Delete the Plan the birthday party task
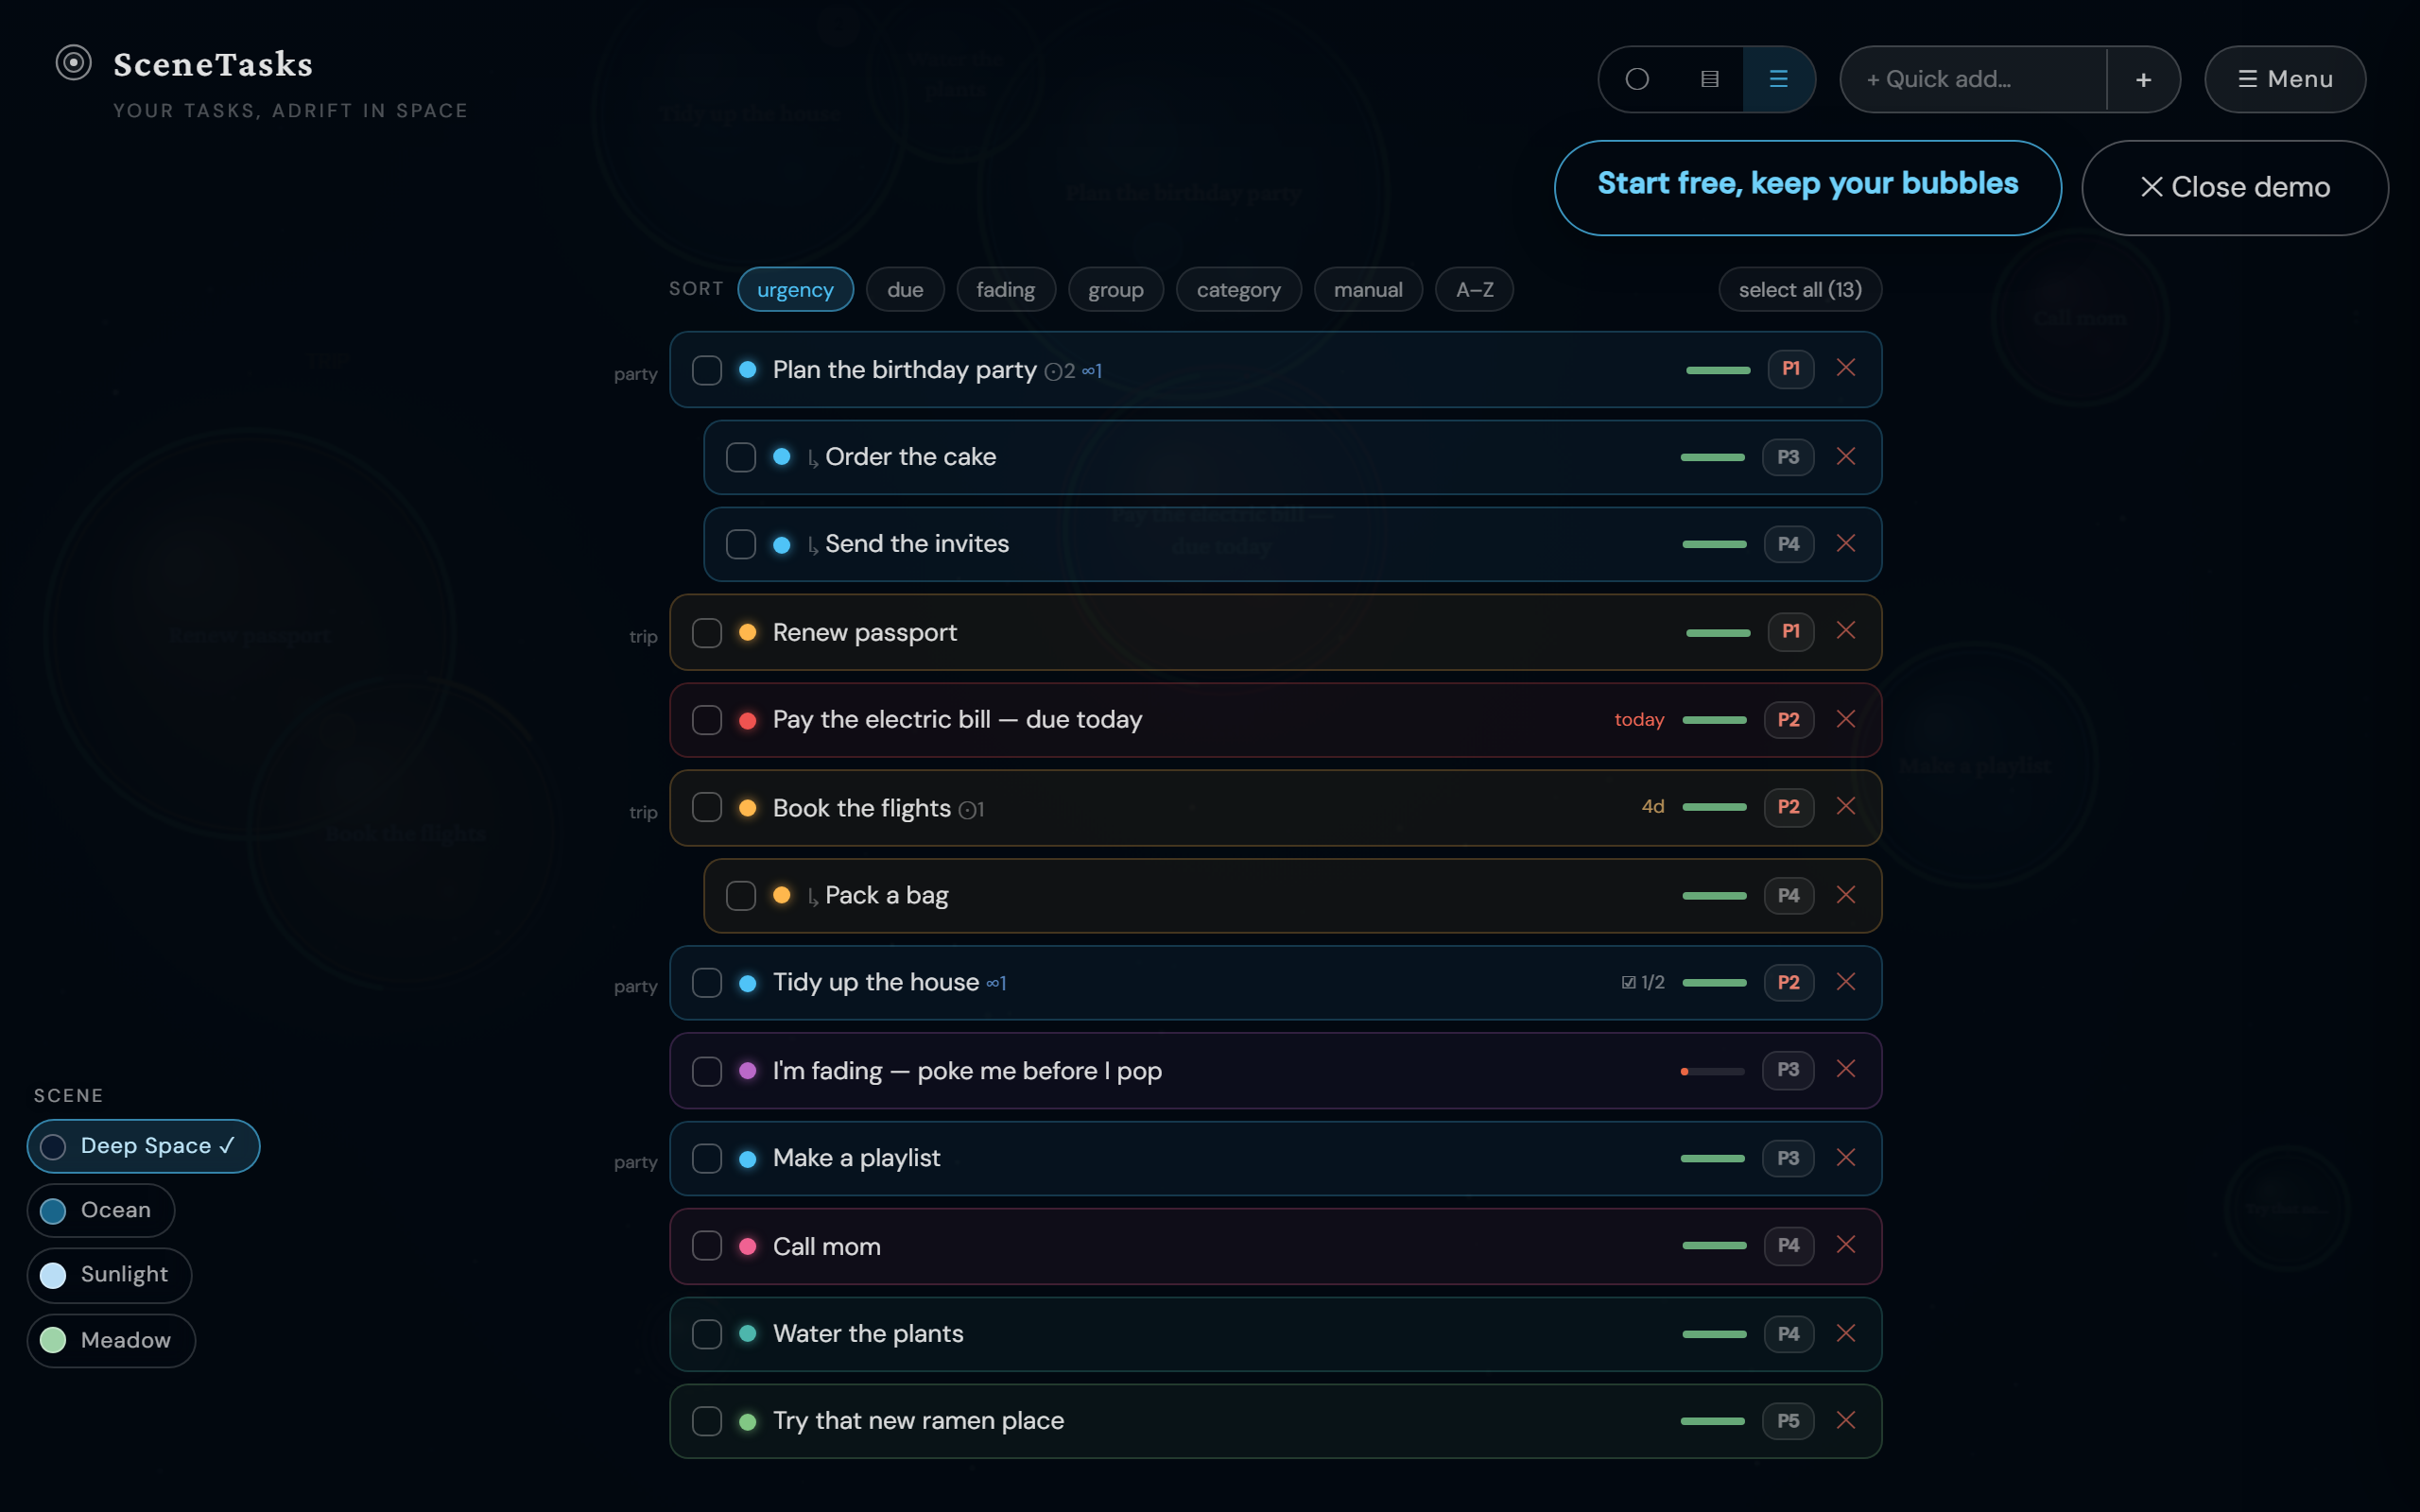Image resolution: width=2420 pixels, height=1512 pixels. pos(1846,368)
